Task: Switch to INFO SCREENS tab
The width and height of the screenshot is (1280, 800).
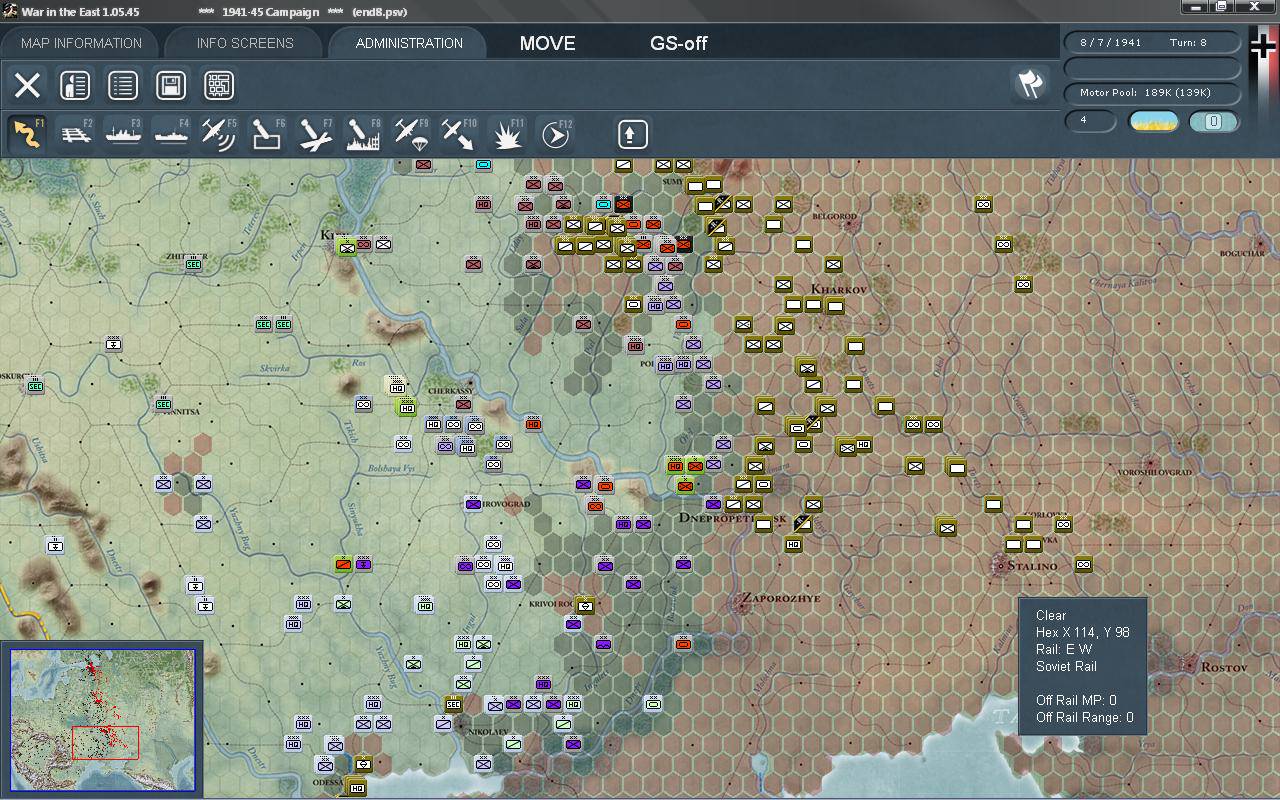Action: [245, 43]
